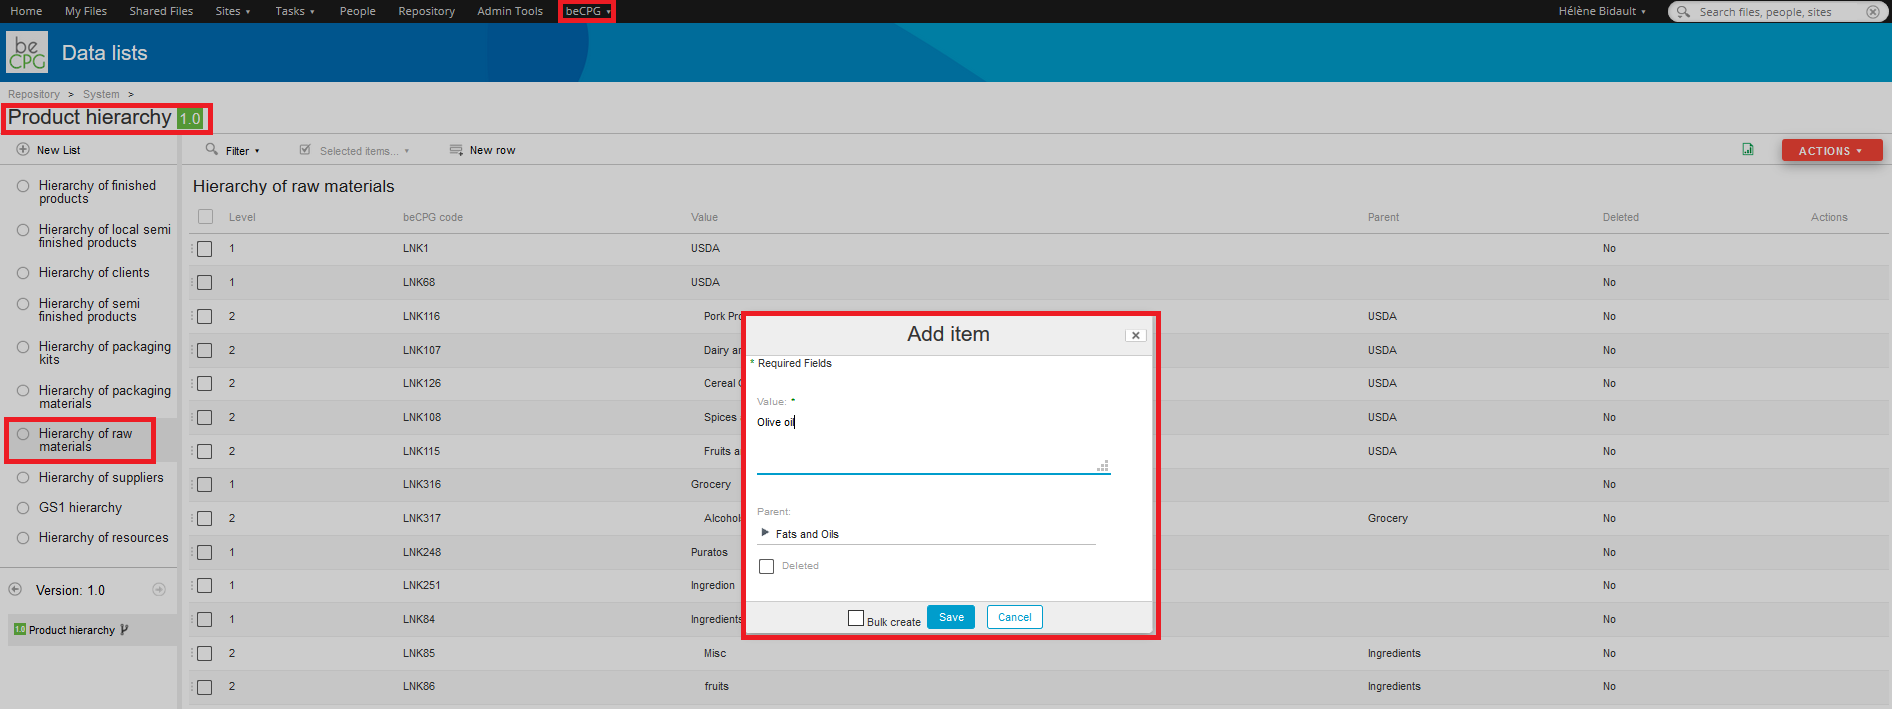Click the export spreadsheet icon near Actions
Screen dimensions: 1892x709
[x=1748, y=149]
